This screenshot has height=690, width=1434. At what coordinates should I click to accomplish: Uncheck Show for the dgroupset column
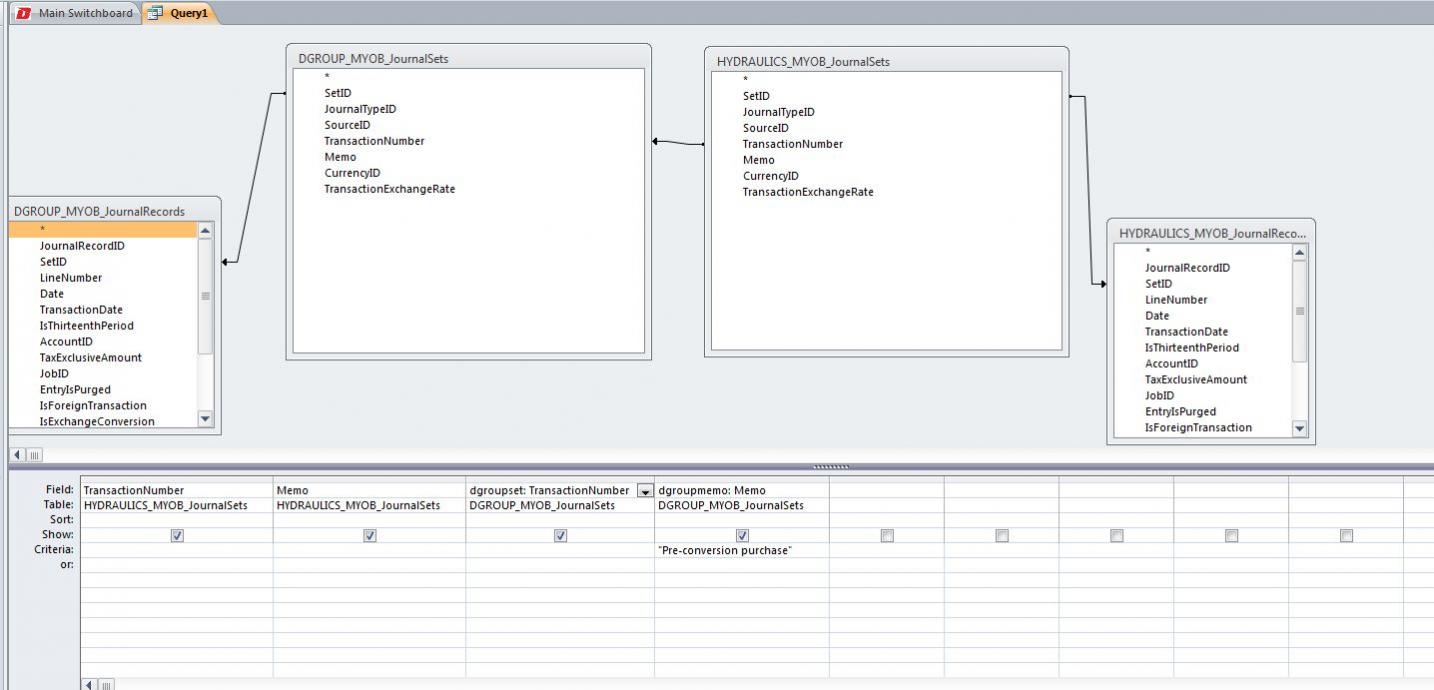click(x=560, y=536)
